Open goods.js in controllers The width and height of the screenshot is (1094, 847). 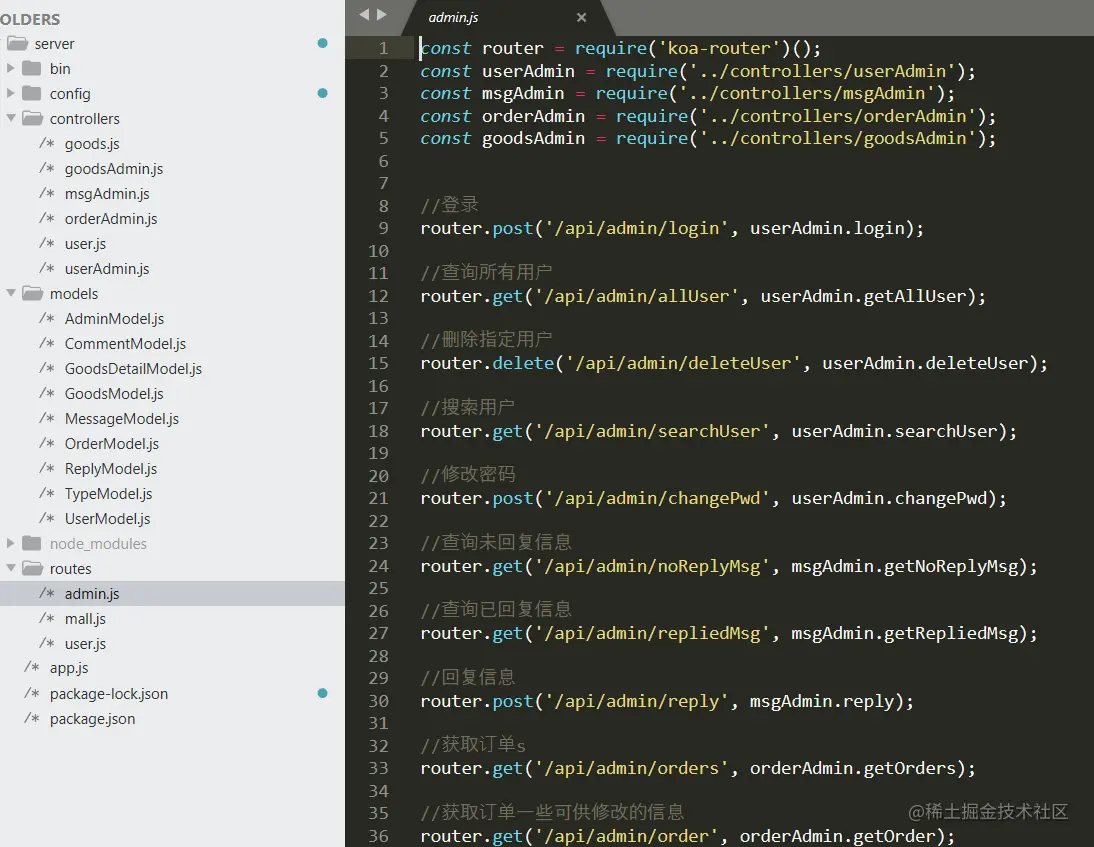(x=92, y=144)
